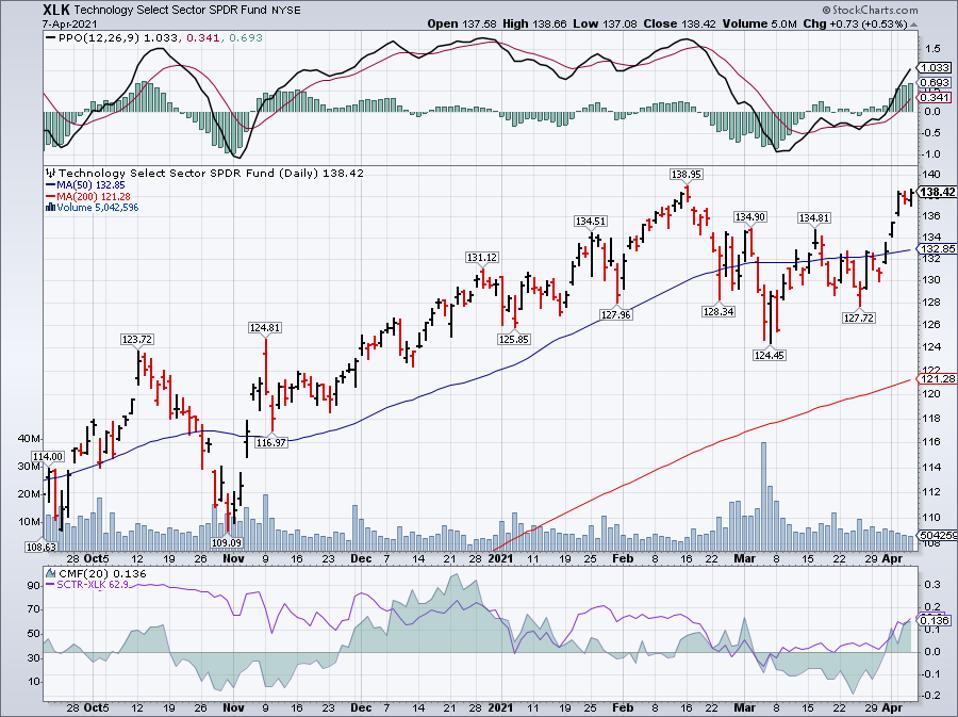Click the red line swatch before MA(200)

coord(50,197)
